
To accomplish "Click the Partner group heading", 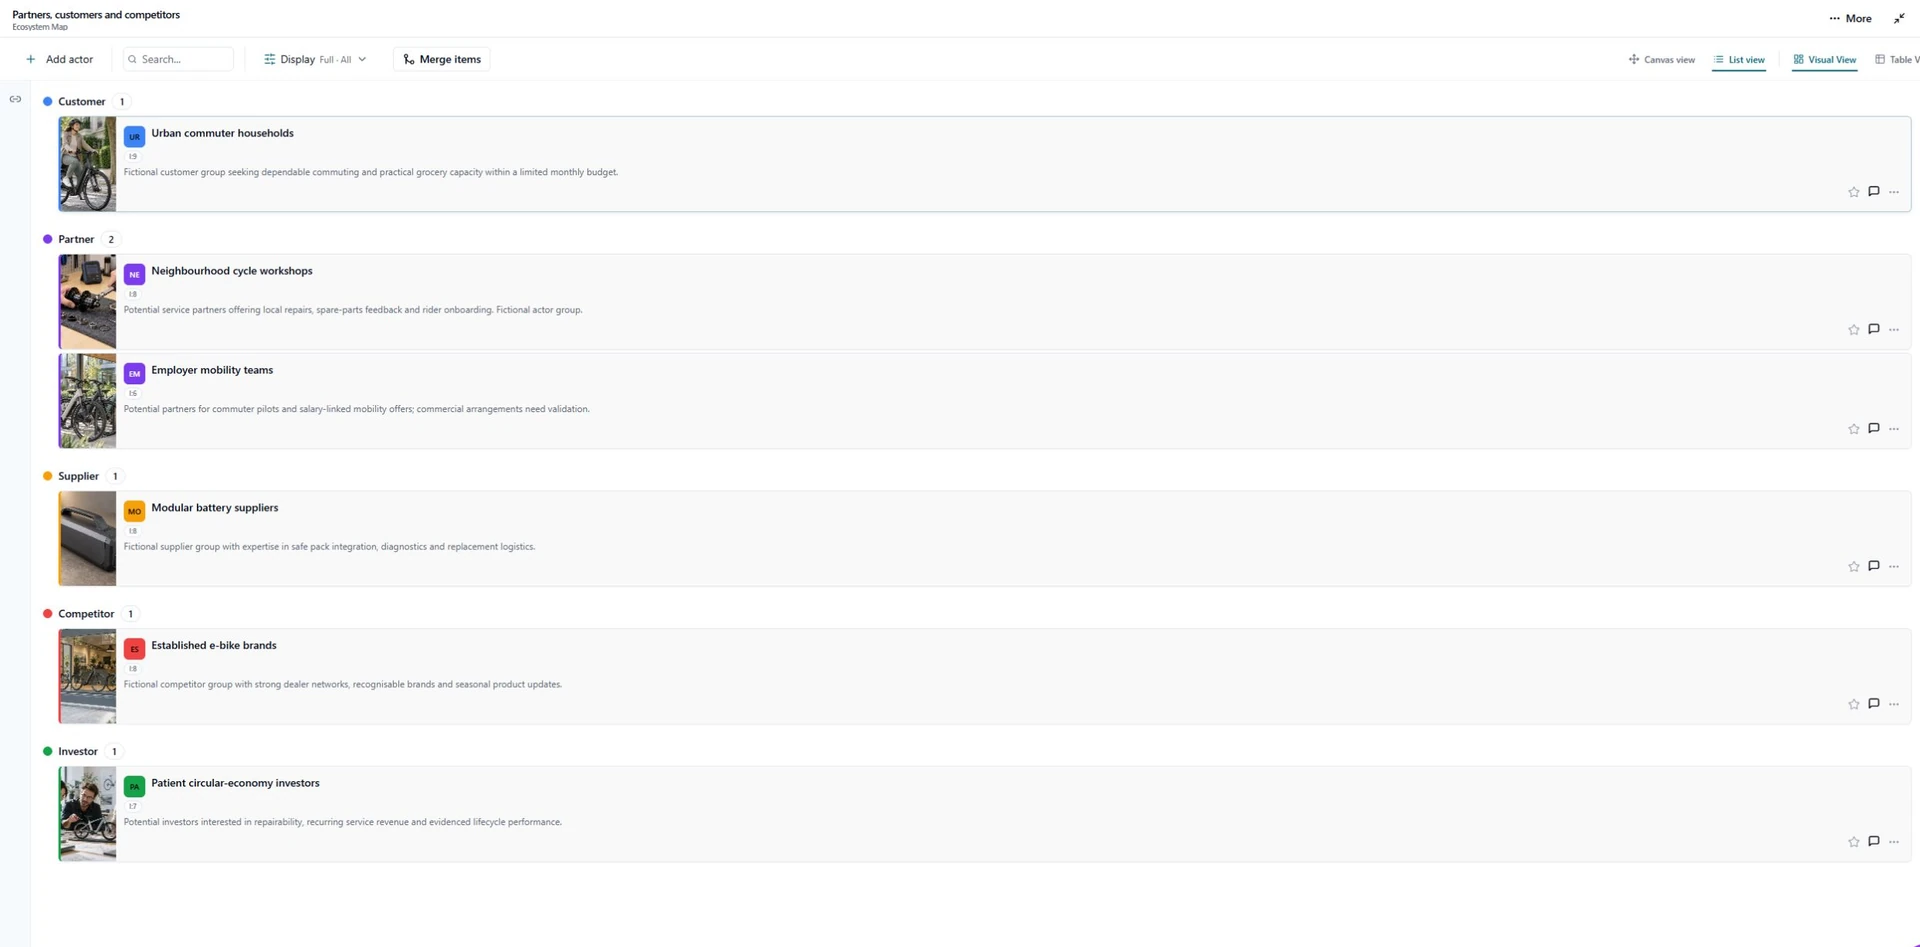I will coord(76,239).
